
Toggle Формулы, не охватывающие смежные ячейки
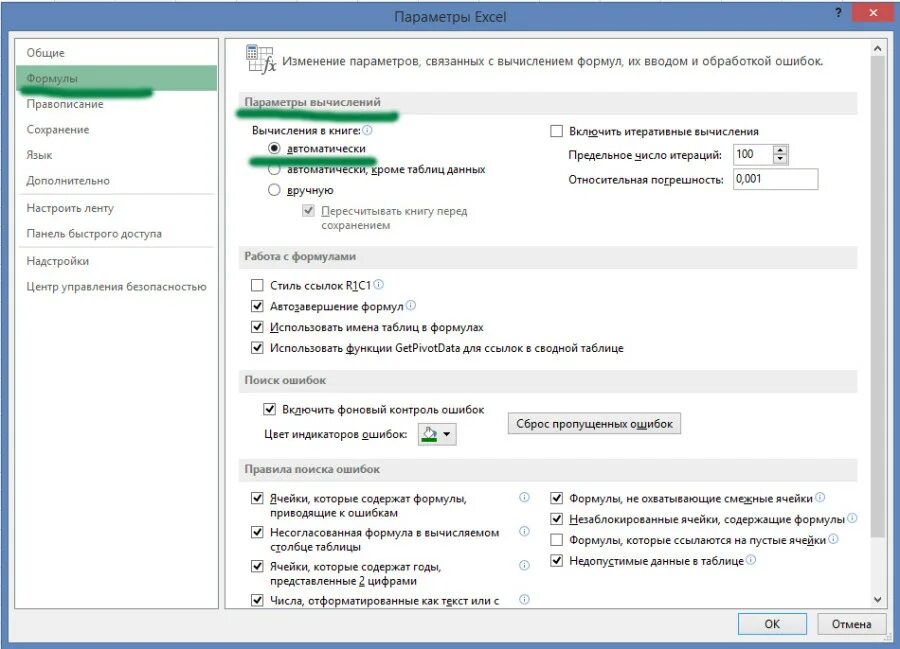pos(556,498)
